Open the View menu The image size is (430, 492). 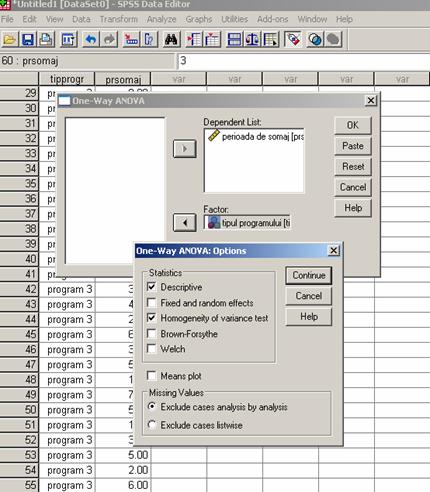pyautogui.click(x=55, y=19)
